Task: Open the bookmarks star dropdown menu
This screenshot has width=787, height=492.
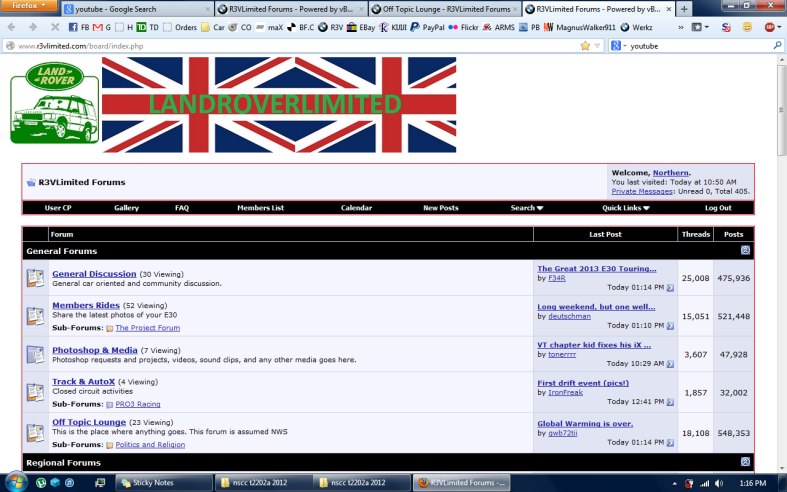Action: tap(700, 27)
